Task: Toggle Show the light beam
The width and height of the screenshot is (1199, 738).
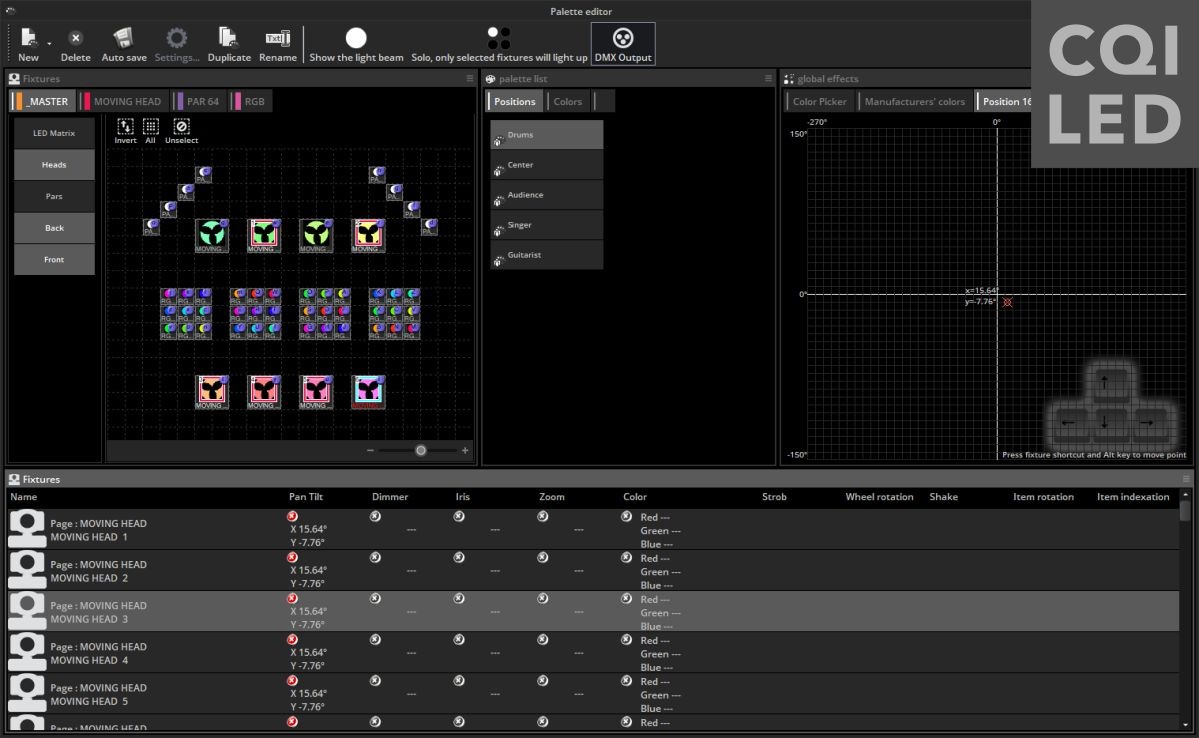Action: [356, 39]
